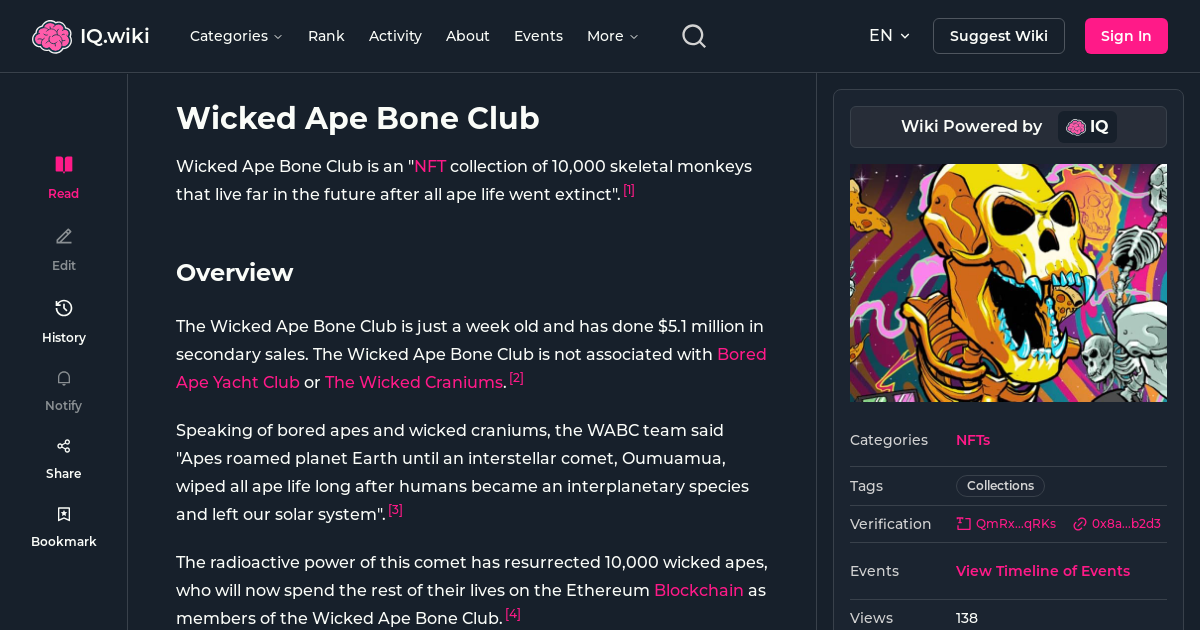Open the Share icon
This screenshot has width=1200, height=630.
point(63,445)
